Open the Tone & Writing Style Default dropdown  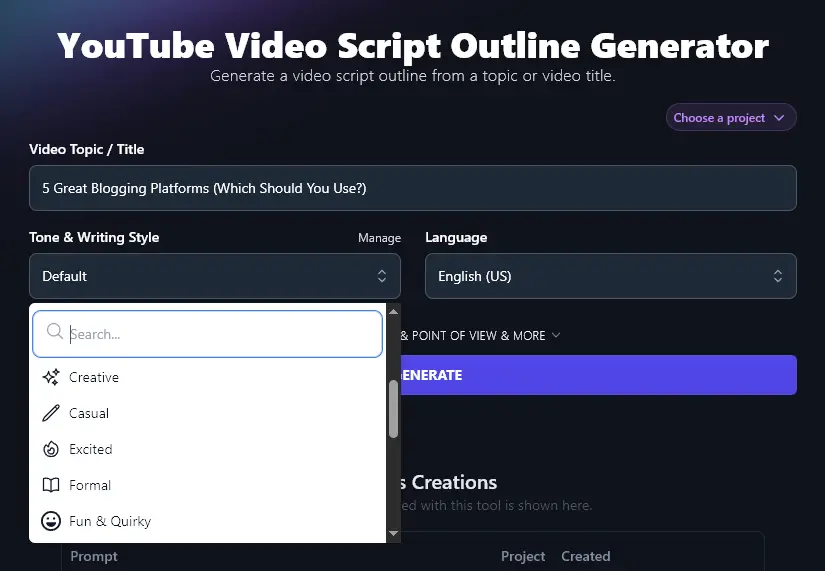pos(215,276)
